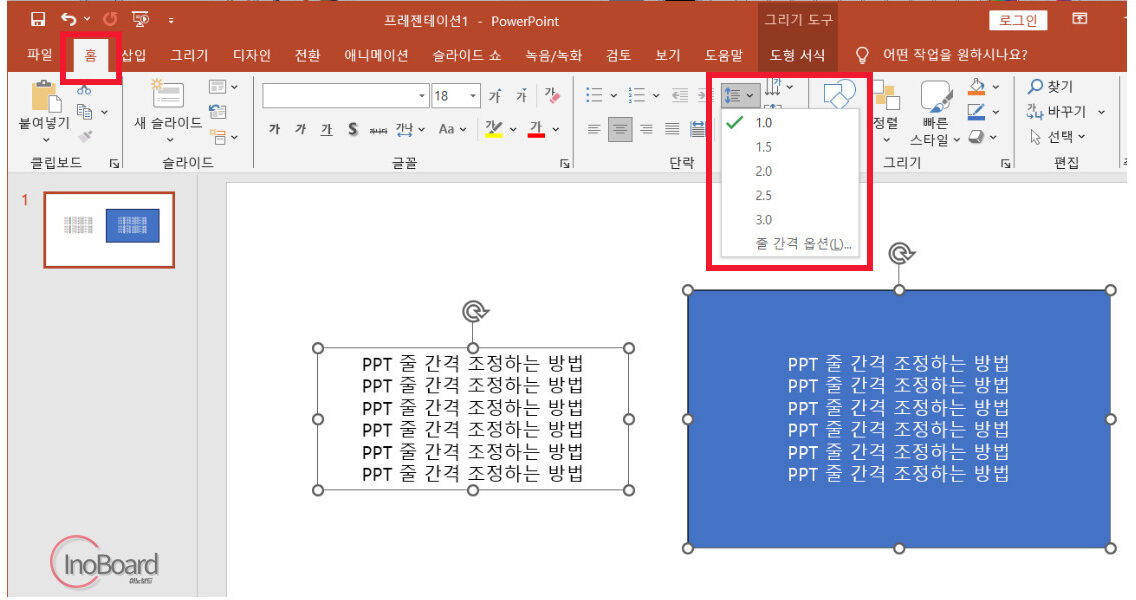
Task: Increase the font size
Action: (x=495, y=96)
